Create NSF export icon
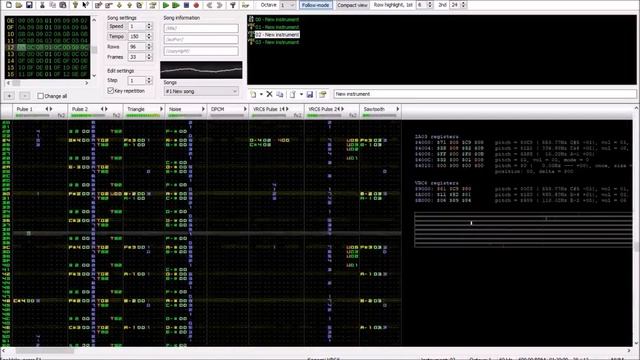The width and height of the screenshot is (640, 360). pos(245,5)
